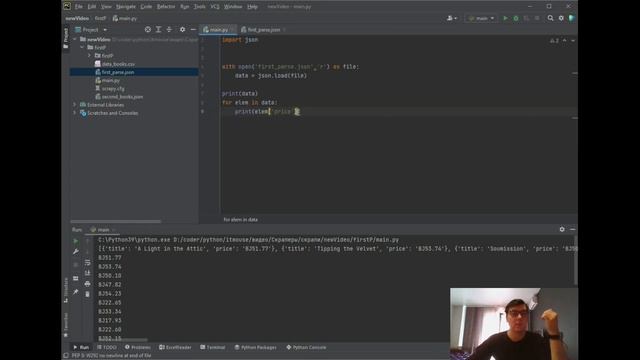Click the warnings indicator in editor

click(x=554, y=40)
